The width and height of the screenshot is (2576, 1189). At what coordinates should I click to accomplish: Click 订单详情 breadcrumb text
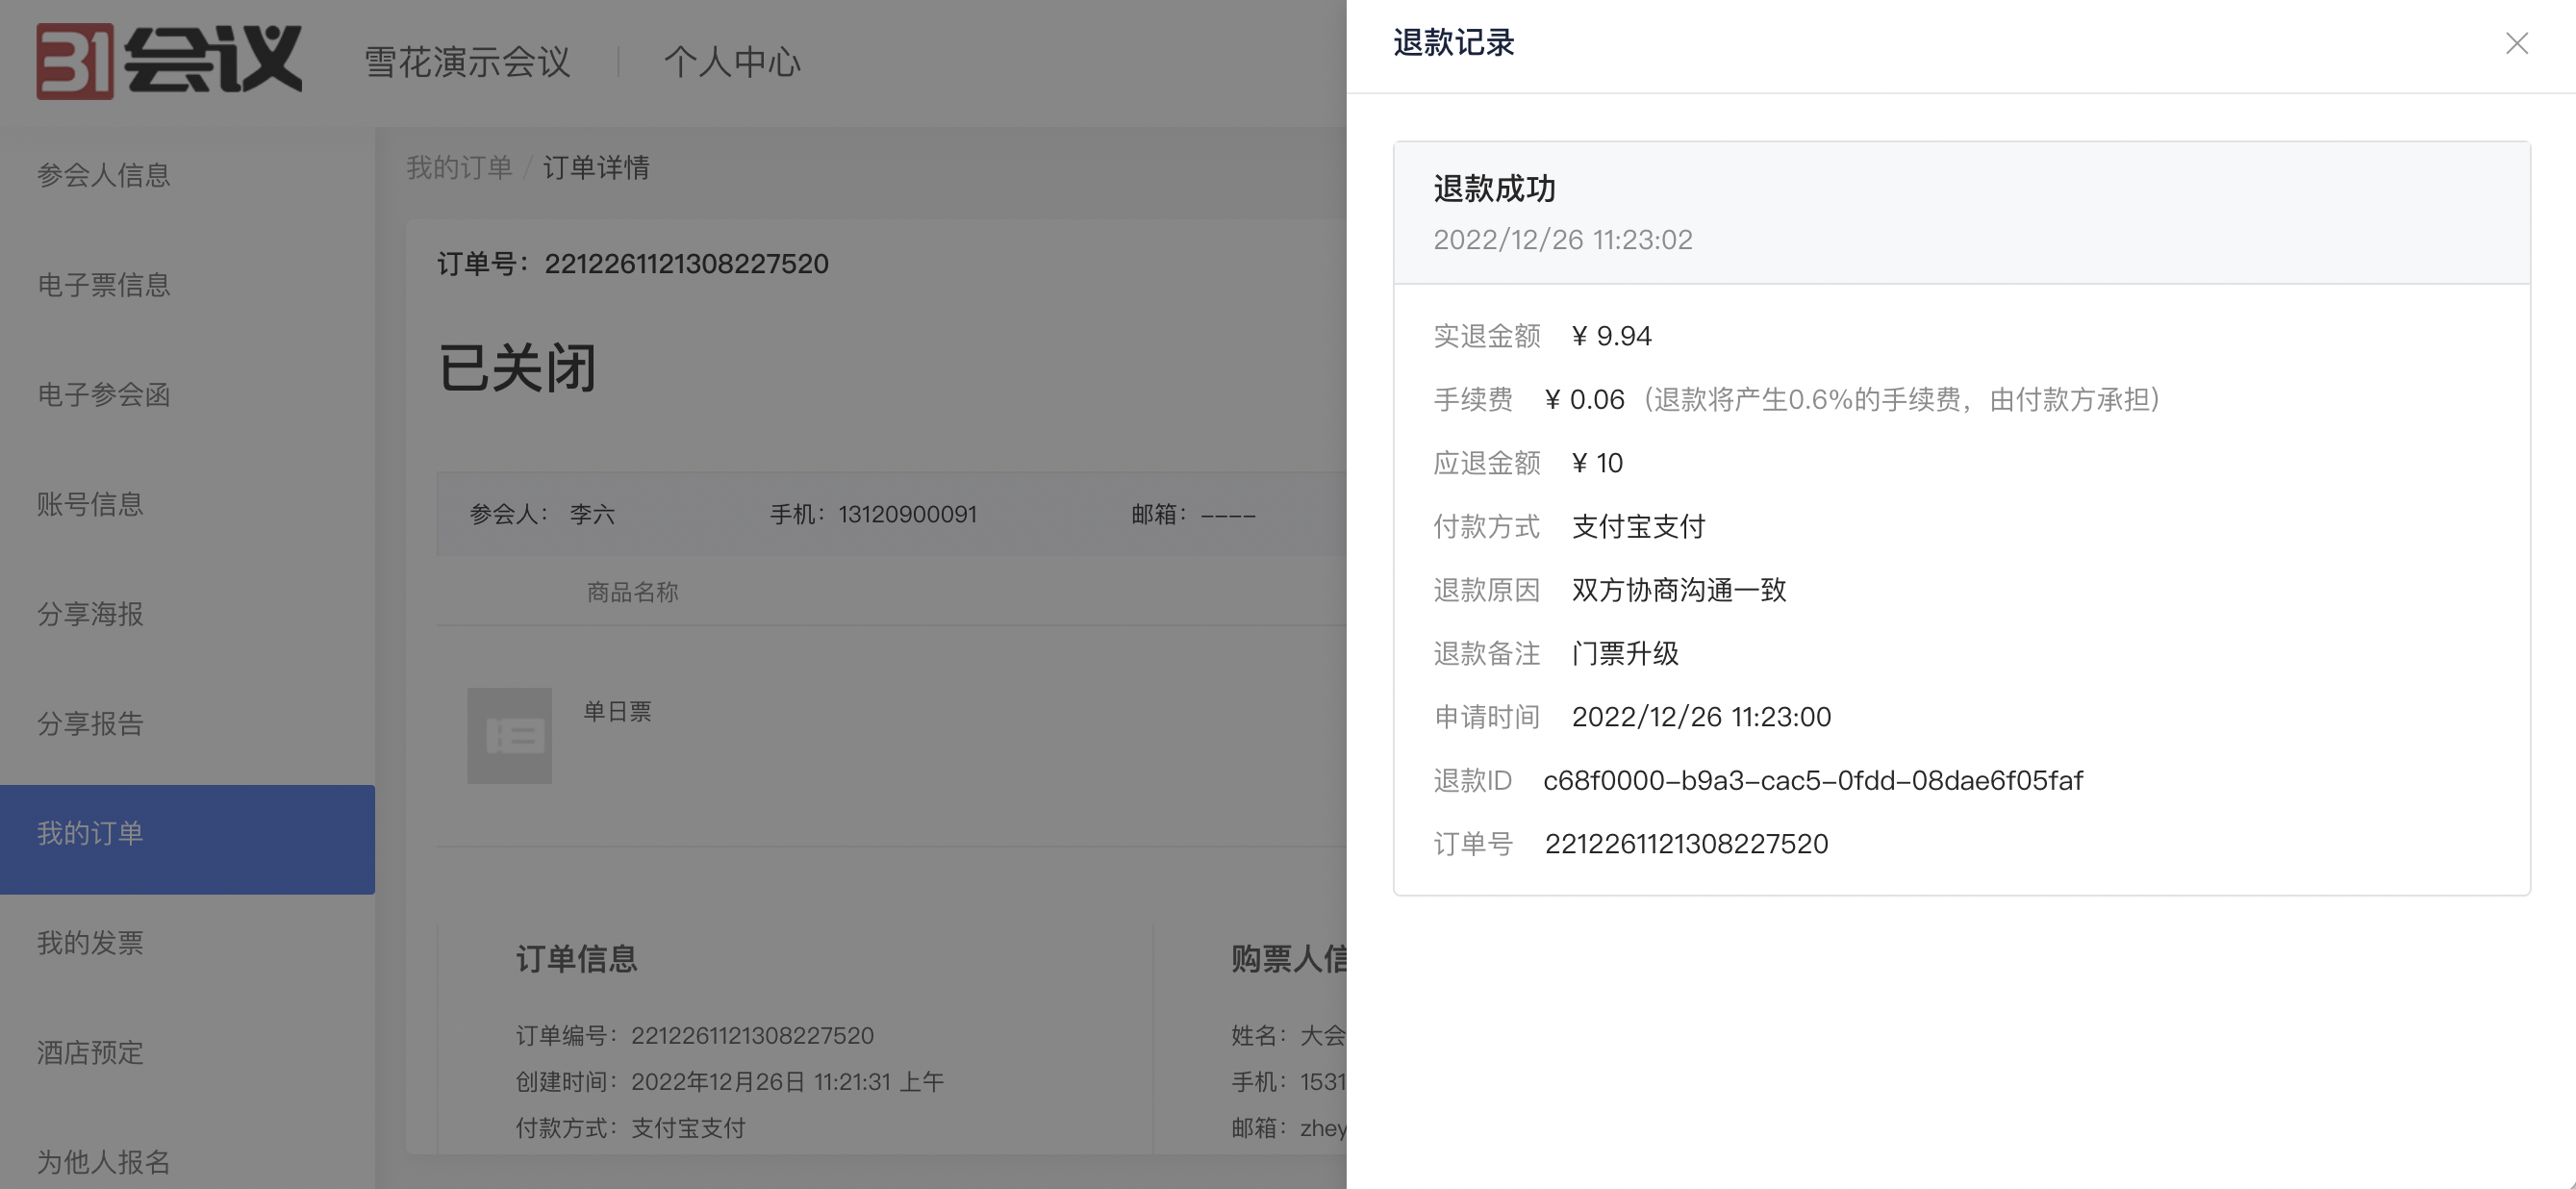click(x=596, y=167)
